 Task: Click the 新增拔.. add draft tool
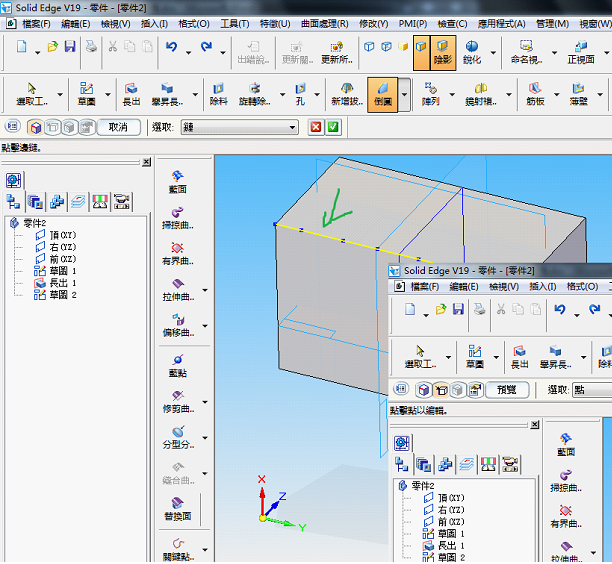pos(347,94)
